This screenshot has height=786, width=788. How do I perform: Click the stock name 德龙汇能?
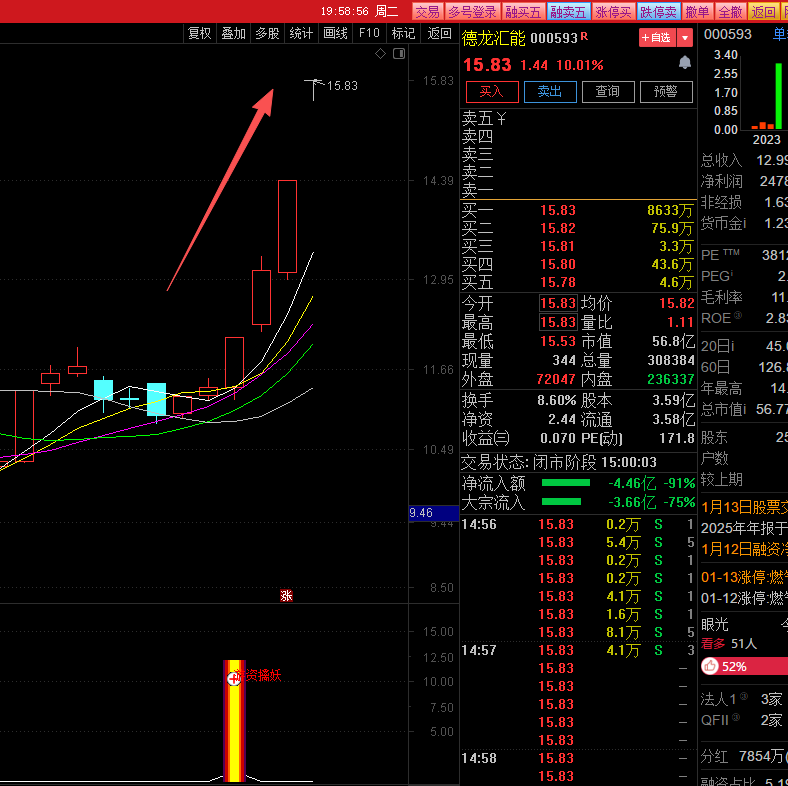[x=494, y=38]
